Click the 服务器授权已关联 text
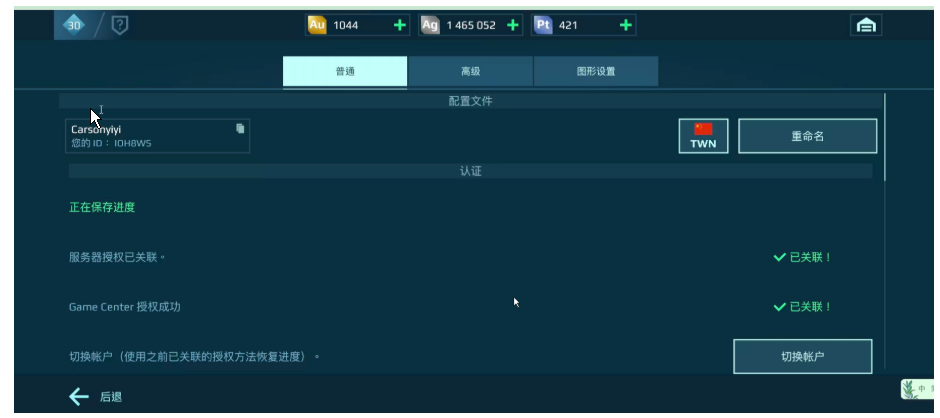Viewport: 940px width, 418px height. pyautogui.click(x=117, y=257)
